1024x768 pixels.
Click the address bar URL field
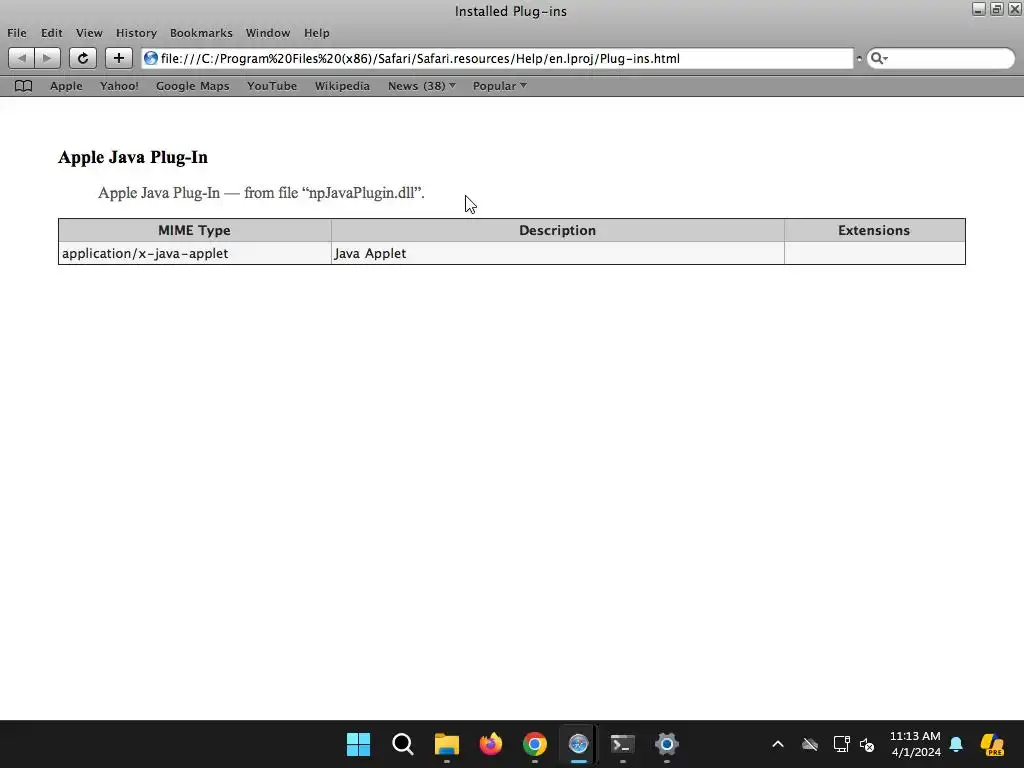coord(497,59)
